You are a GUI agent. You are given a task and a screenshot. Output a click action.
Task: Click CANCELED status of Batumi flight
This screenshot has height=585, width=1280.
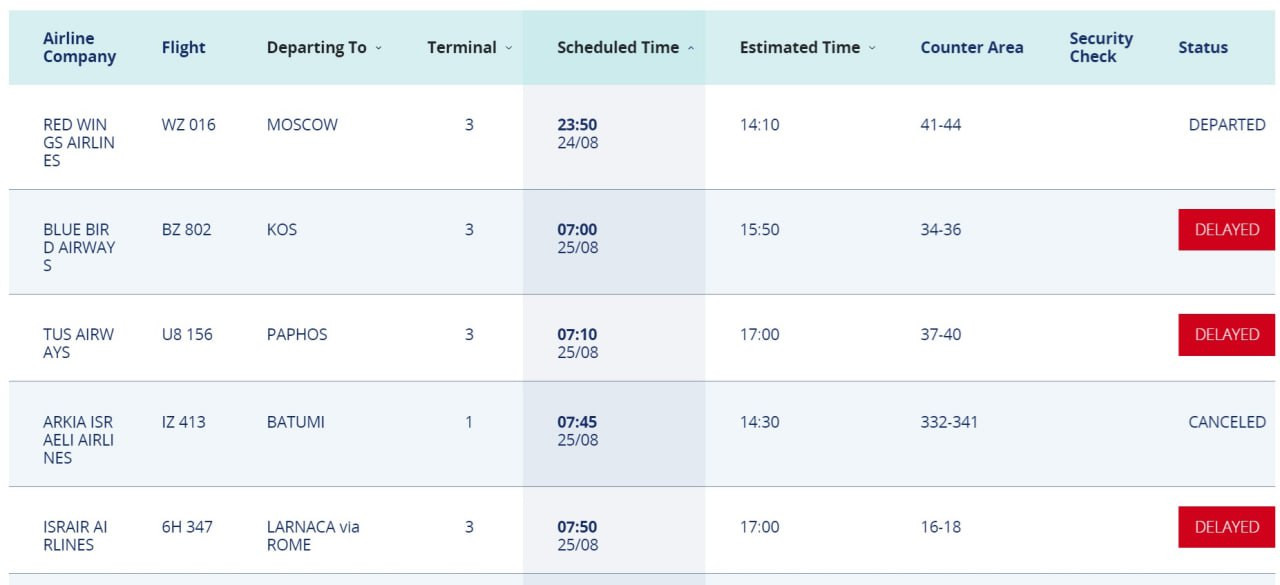pyautogui.click(x=1226, y=422)
